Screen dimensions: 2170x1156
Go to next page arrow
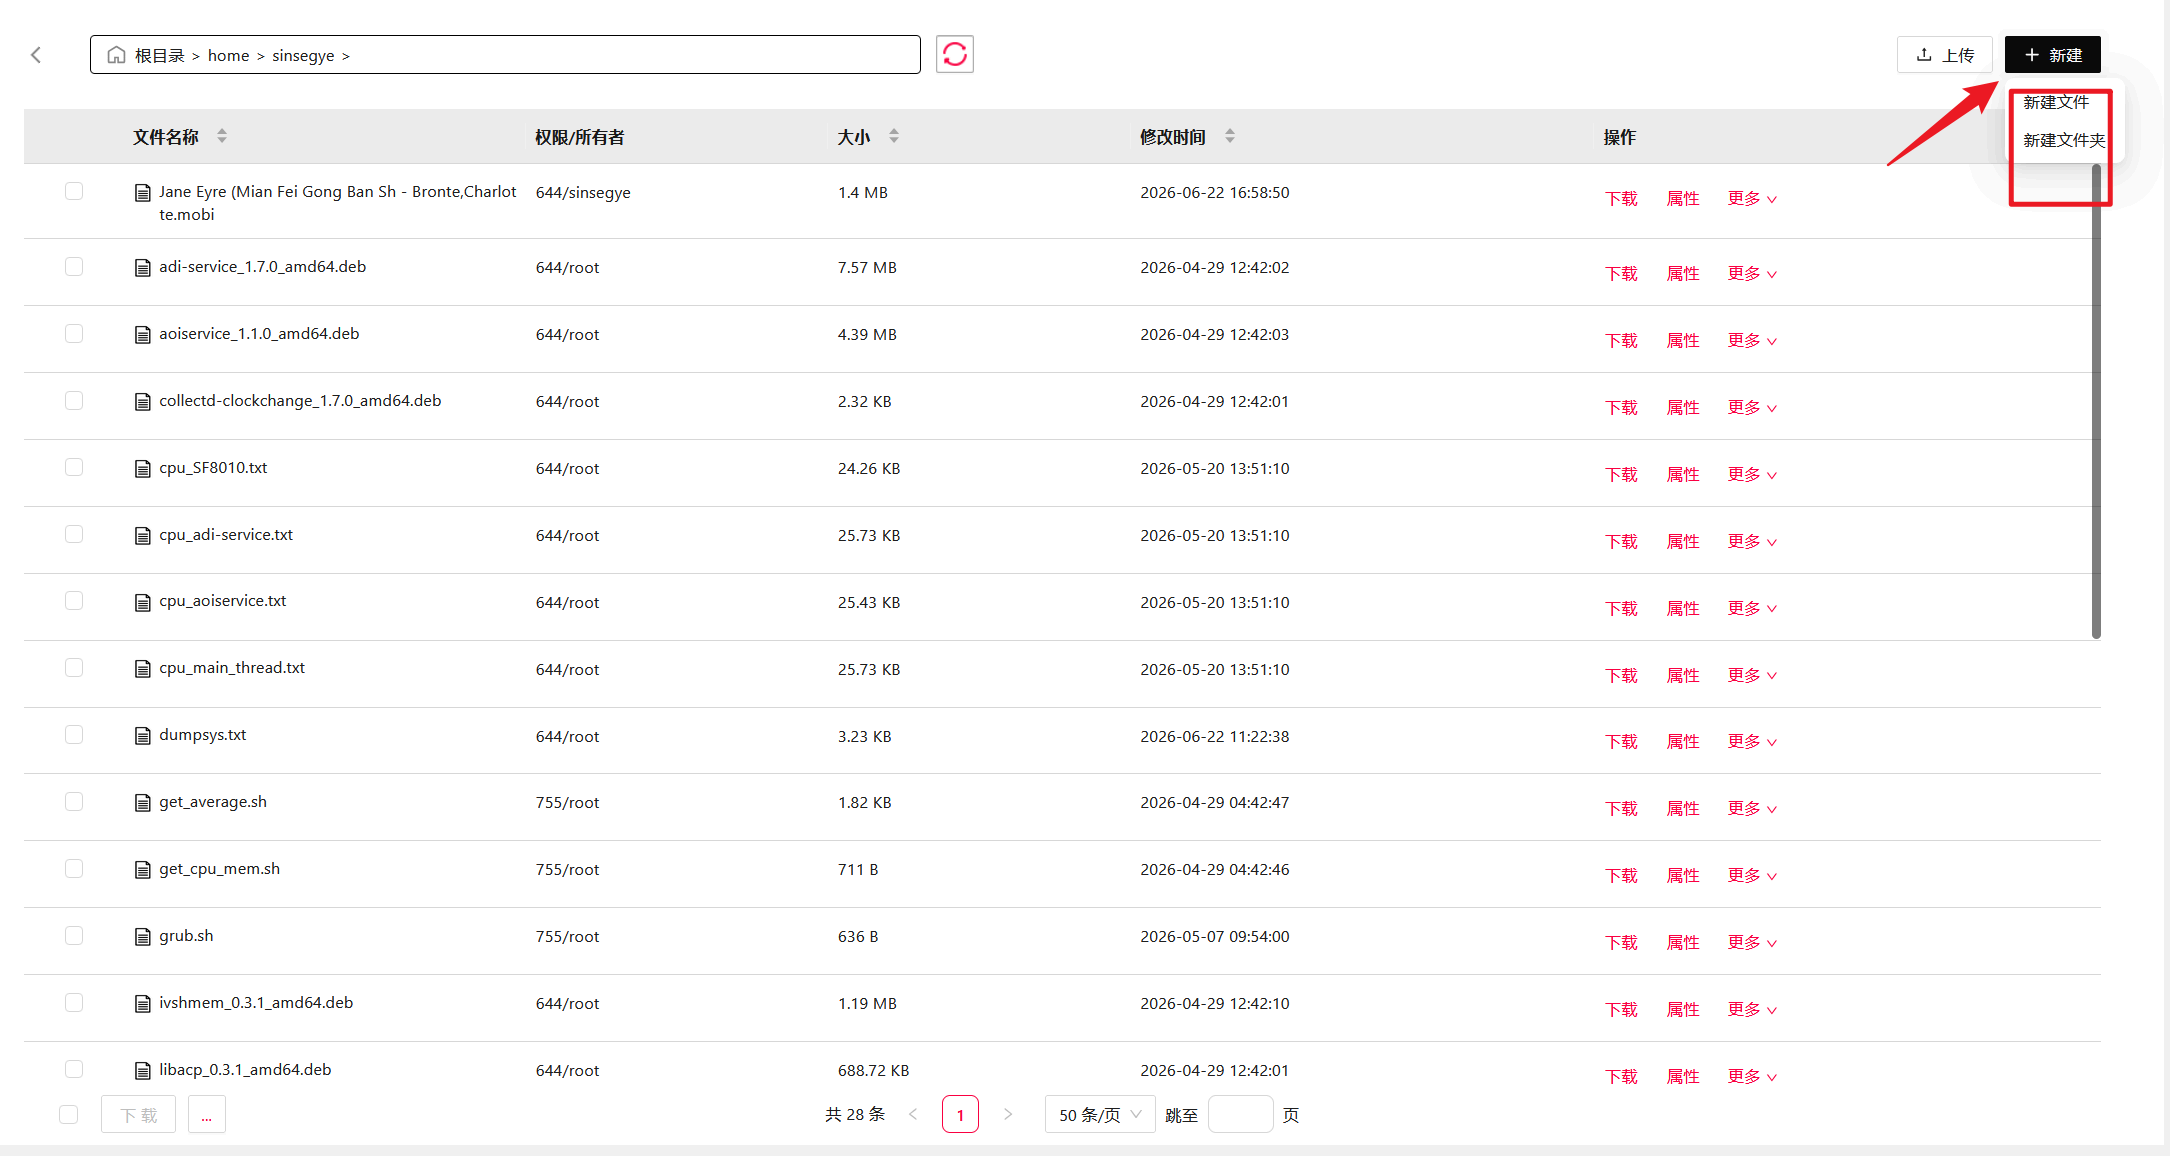[1008, 1114]
